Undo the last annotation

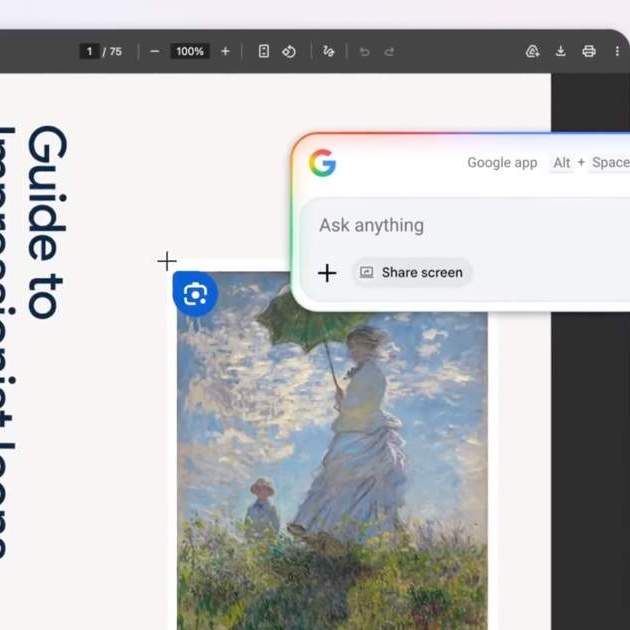(364, 51)
